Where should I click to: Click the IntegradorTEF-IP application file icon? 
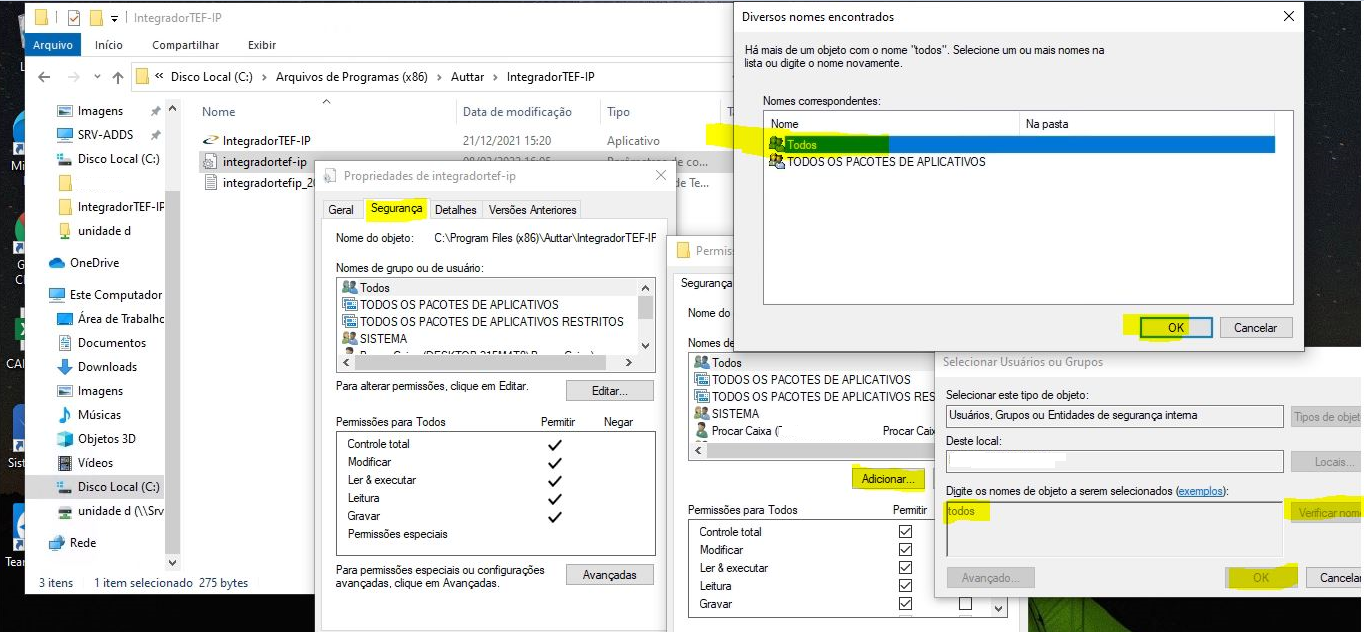[x=210, y=141]
